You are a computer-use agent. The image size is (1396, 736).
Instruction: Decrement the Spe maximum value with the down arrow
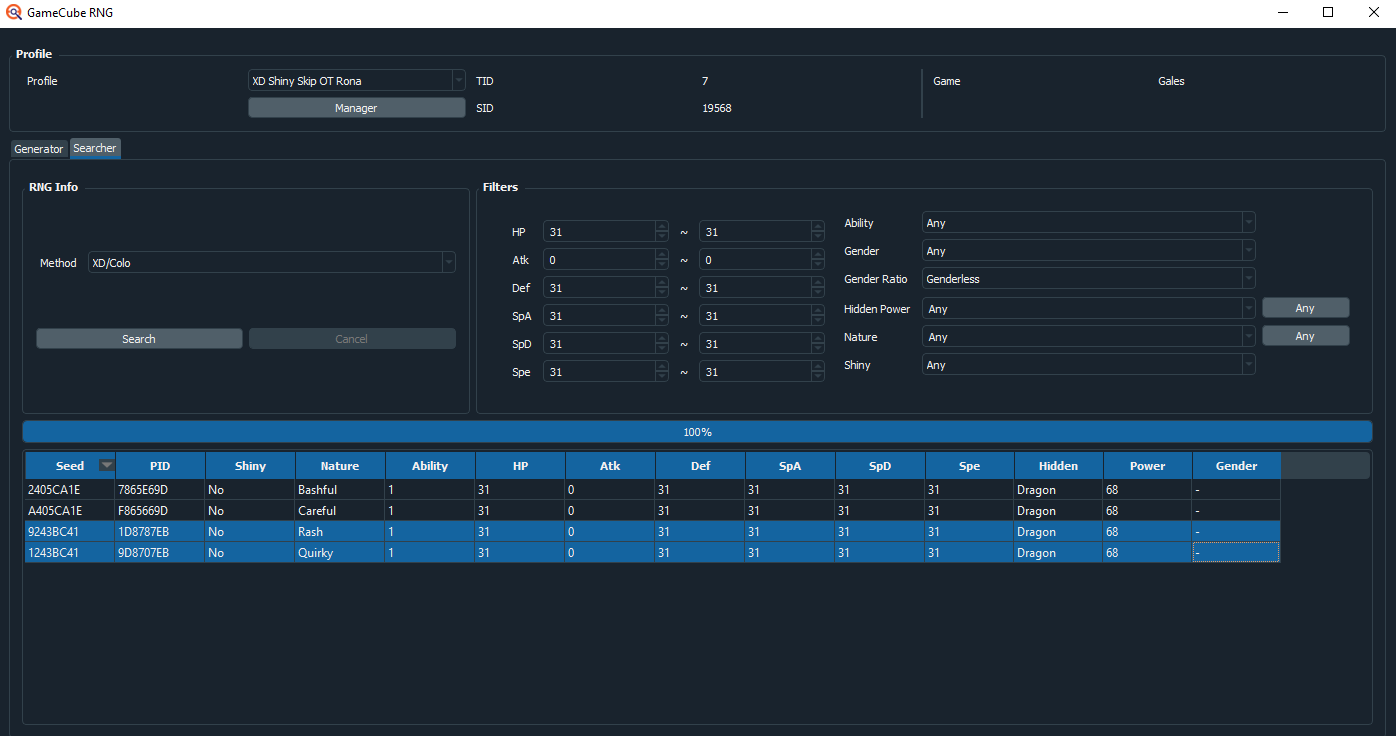818,376
